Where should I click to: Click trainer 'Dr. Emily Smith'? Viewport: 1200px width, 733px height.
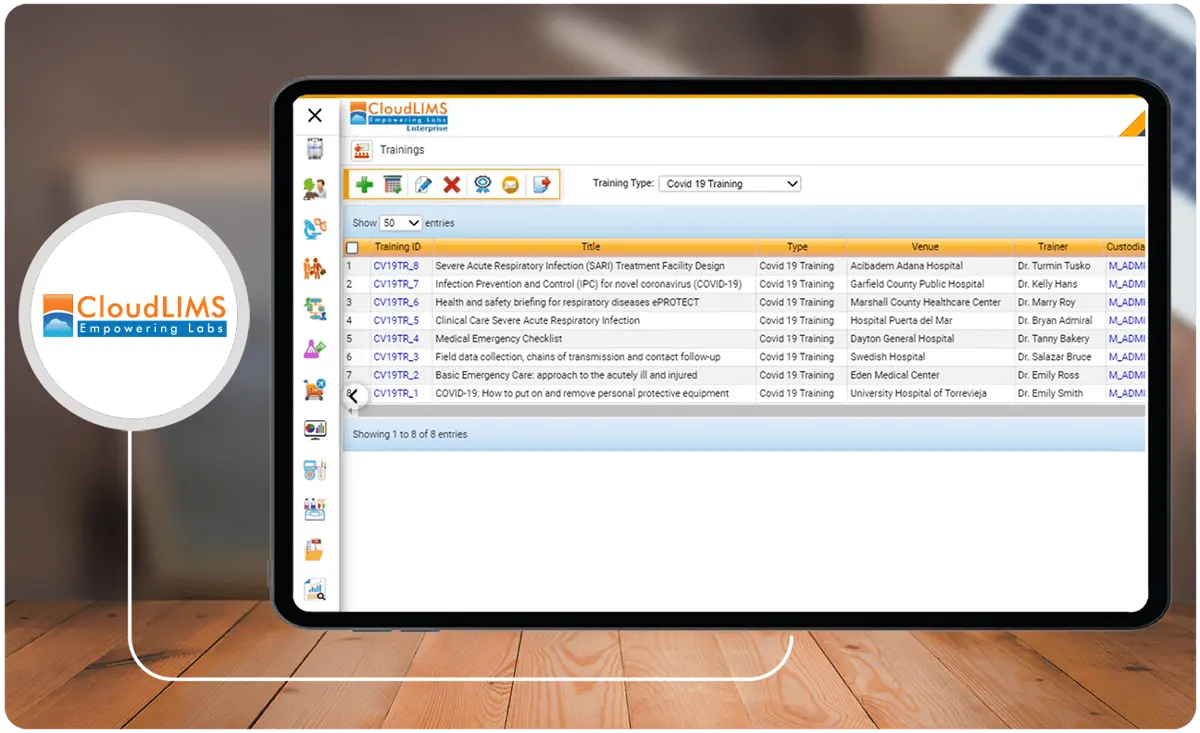1050,393
